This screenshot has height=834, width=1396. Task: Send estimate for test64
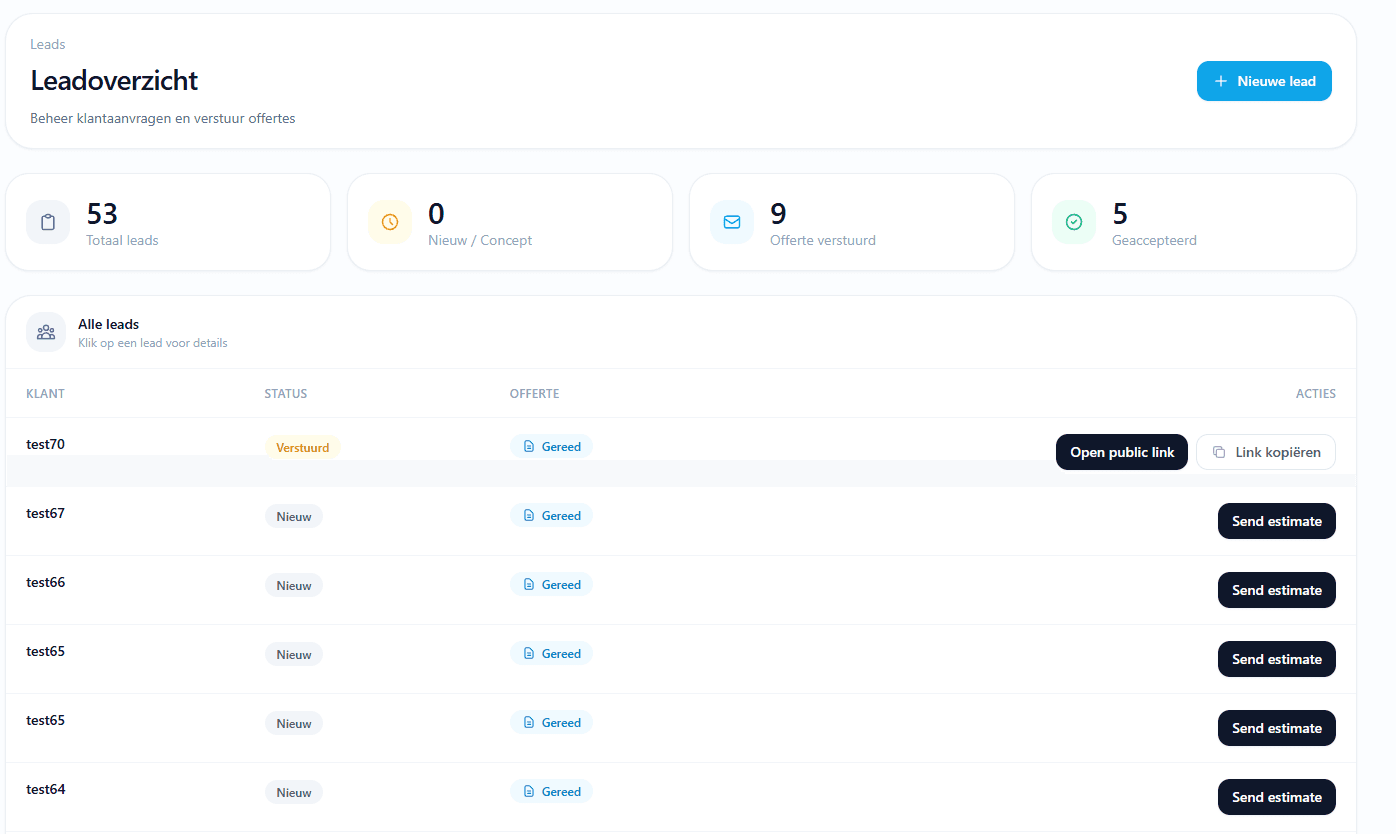pos(1277,797)
